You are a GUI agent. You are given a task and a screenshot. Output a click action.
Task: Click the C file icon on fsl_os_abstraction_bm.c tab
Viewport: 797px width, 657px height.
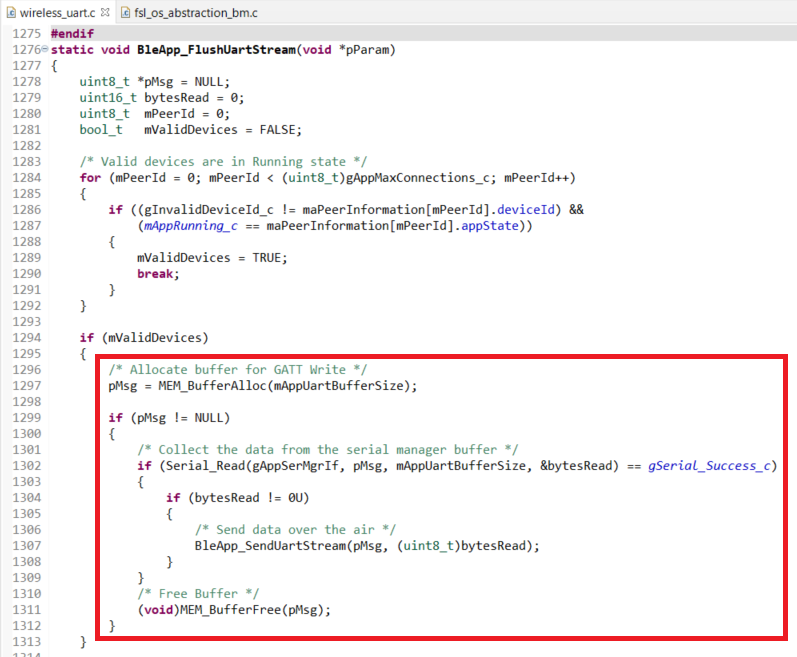point(125,13)
